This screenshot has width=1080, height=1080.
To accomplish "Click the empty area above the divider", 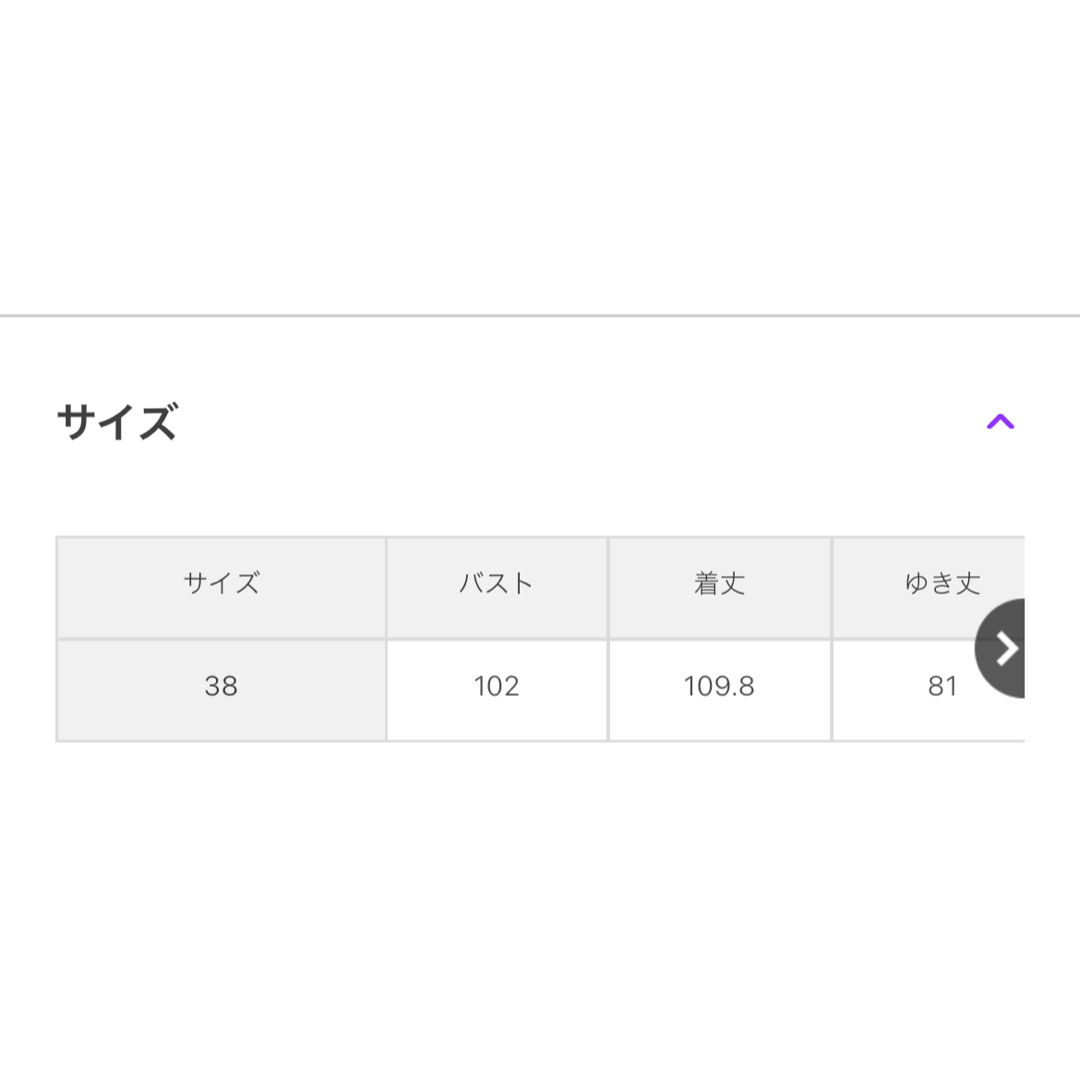I will click(x=540, y=157).
